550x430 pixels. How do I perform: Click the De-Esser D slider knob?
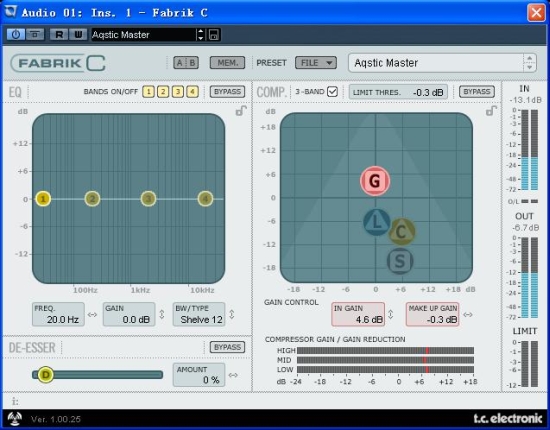click(46, 375)
